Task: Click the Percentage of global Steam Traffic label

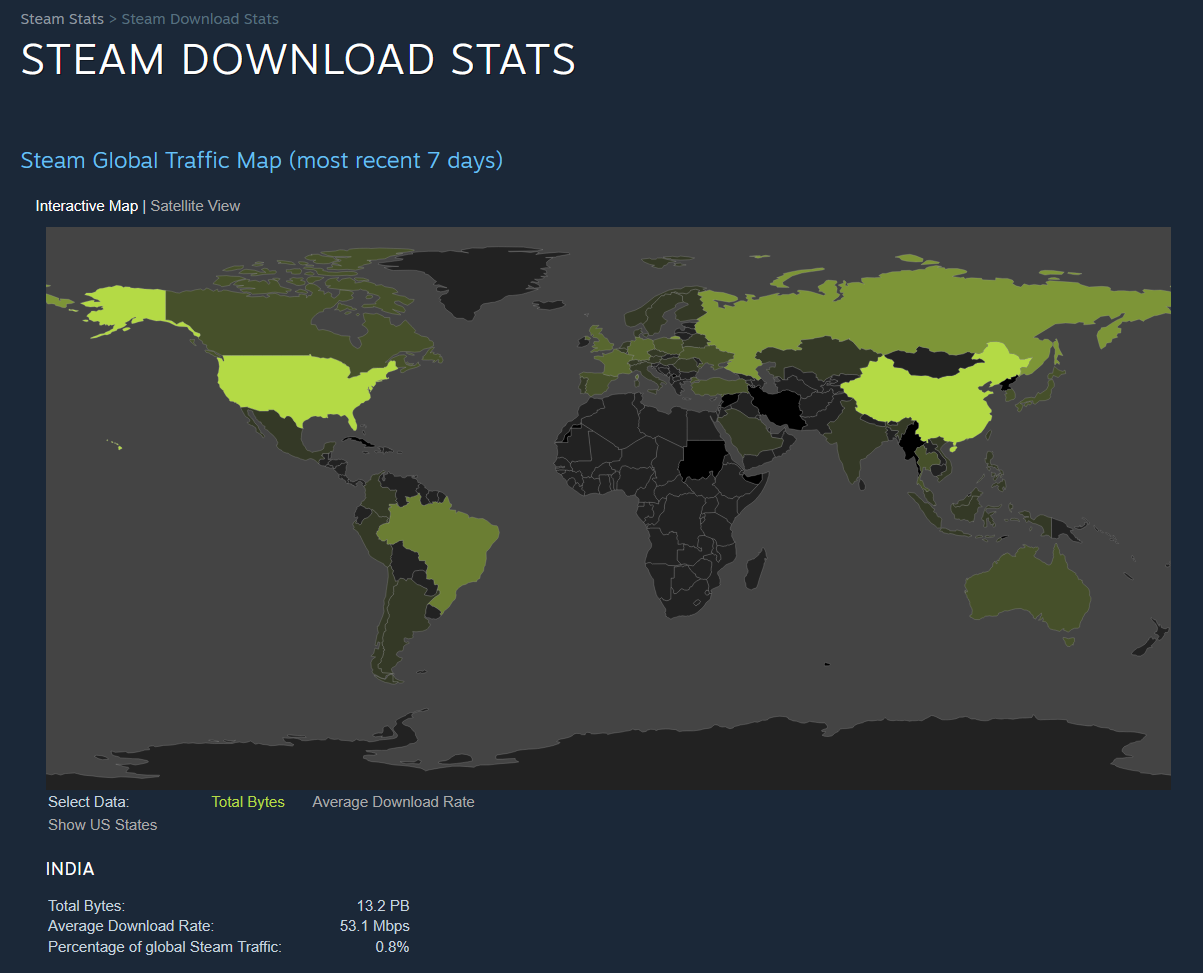Action: tap(165, 947)
